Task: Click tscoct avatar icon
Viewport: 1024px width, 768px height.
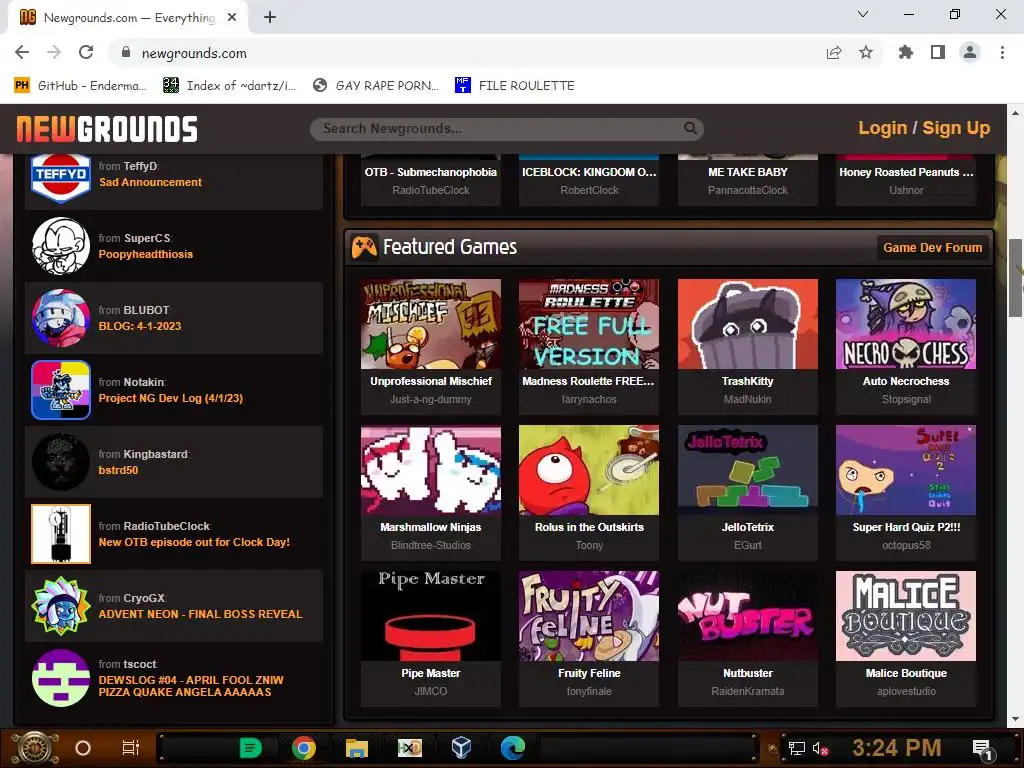Action: (x=61, y=678)
